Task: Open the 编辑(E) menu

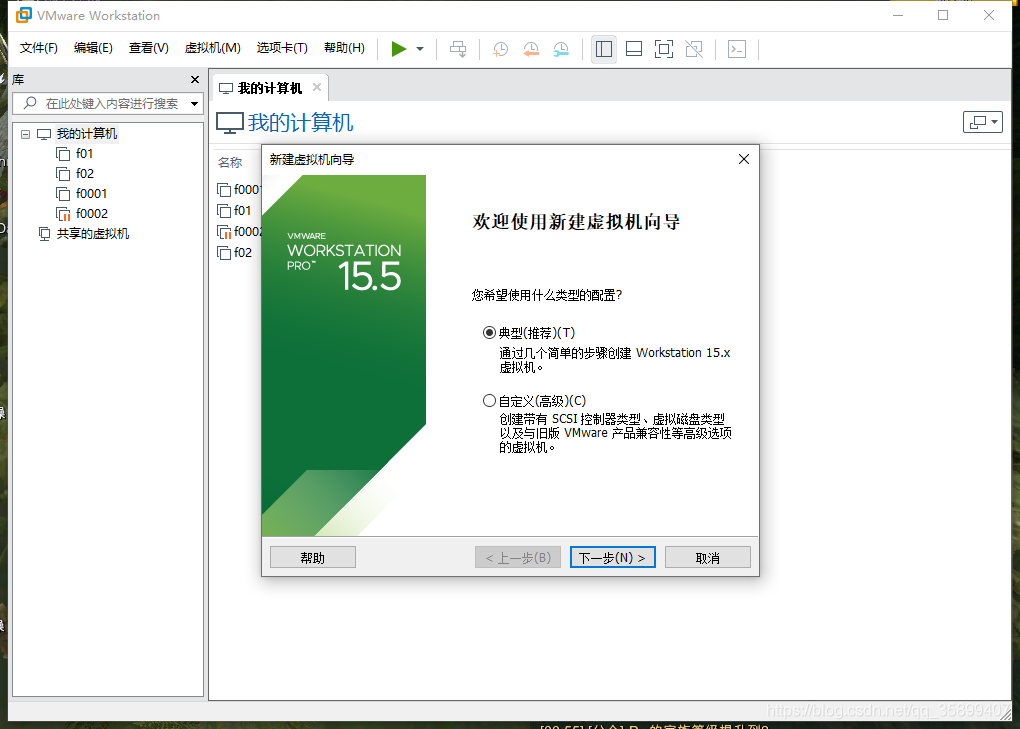Action: [93, 48]
